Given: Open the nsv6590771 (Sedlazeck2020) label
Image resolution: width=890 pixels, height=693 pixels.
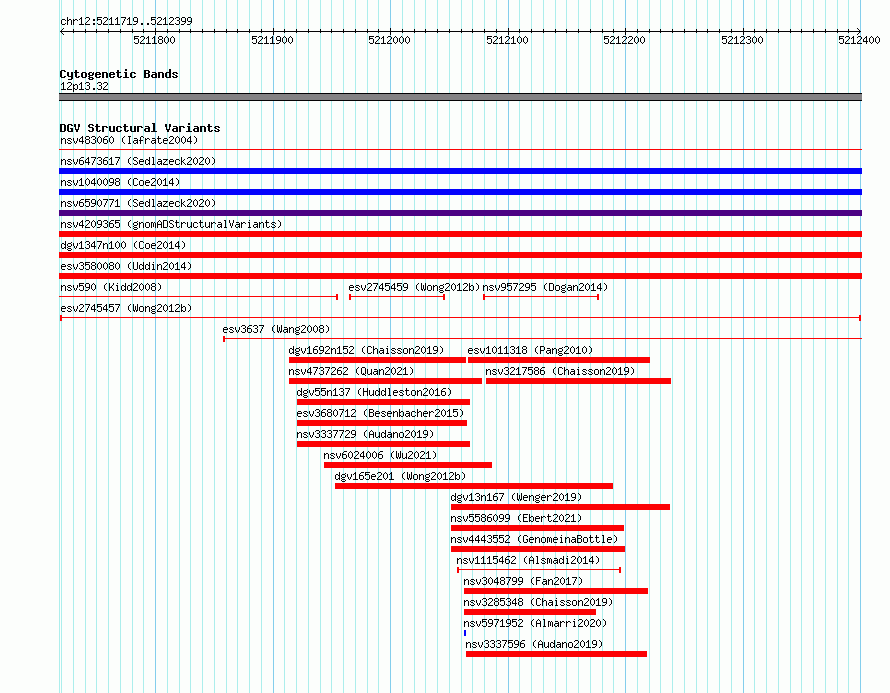Looking at the screenshot, I should (138, 203).
